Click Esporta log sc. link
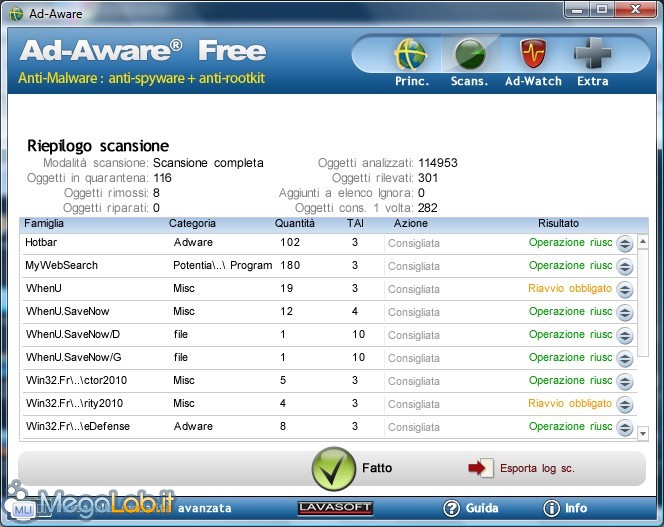664x527 pixels. pos(537,468)
